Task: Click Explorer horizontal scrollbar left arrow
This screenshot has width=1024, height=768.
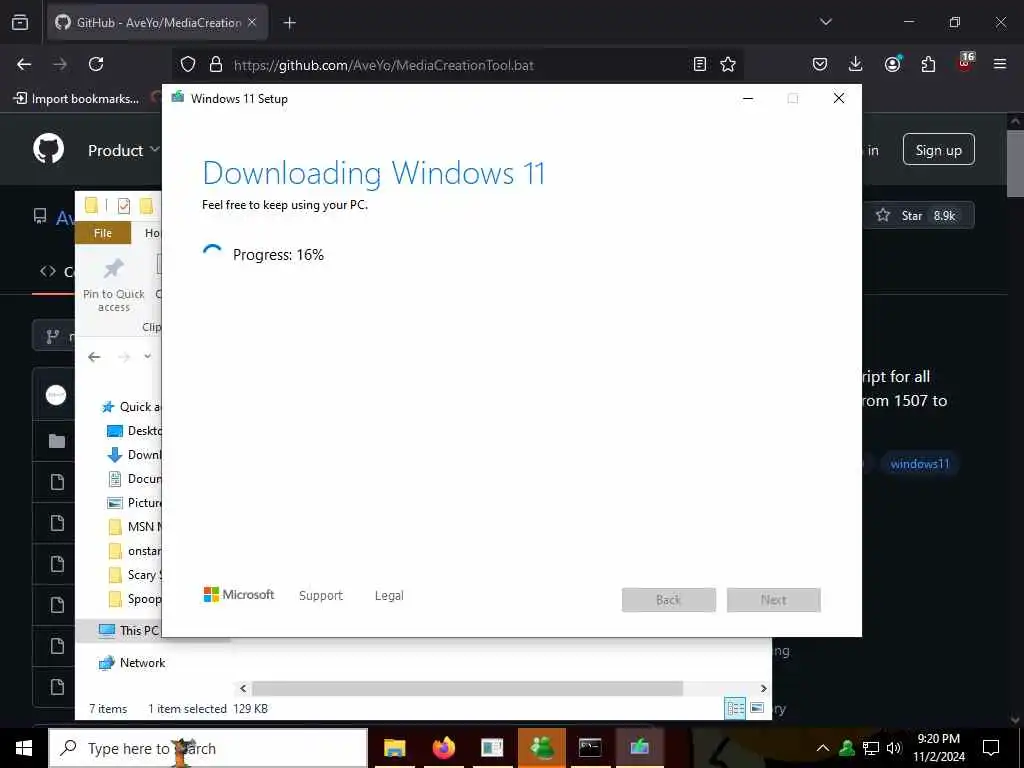Action: [x=243, y=688]
